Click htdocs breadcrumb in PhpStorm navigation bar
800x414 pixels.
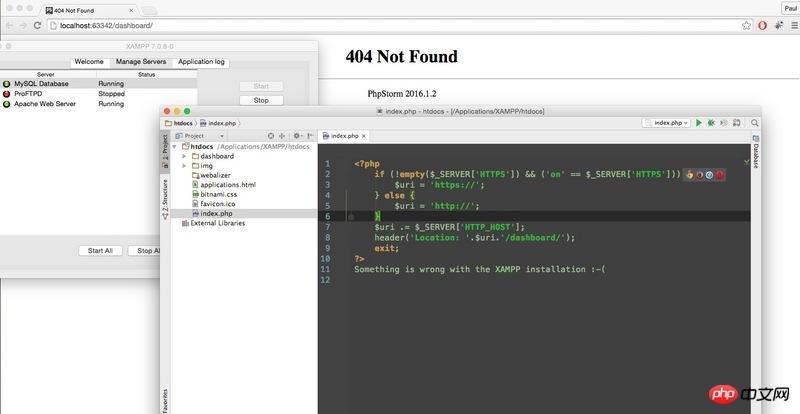pyautogui.click(x=179, y=123)
